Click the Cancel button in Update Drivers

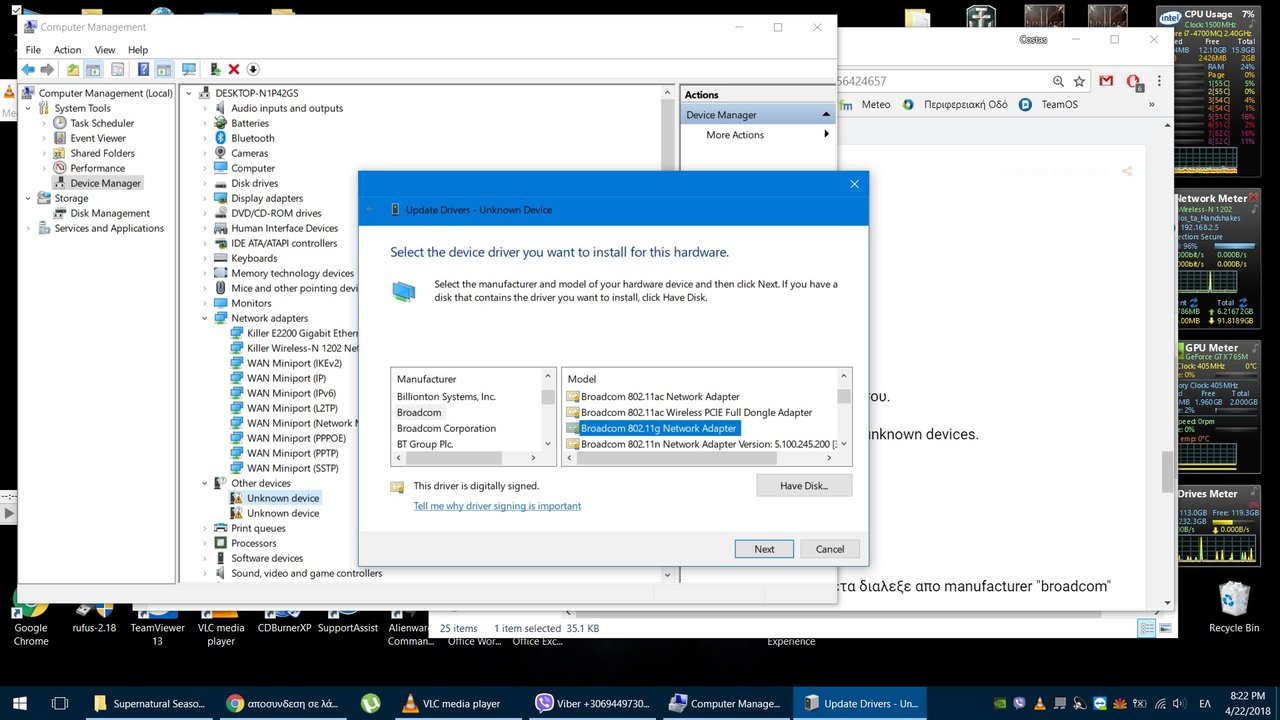830,548
